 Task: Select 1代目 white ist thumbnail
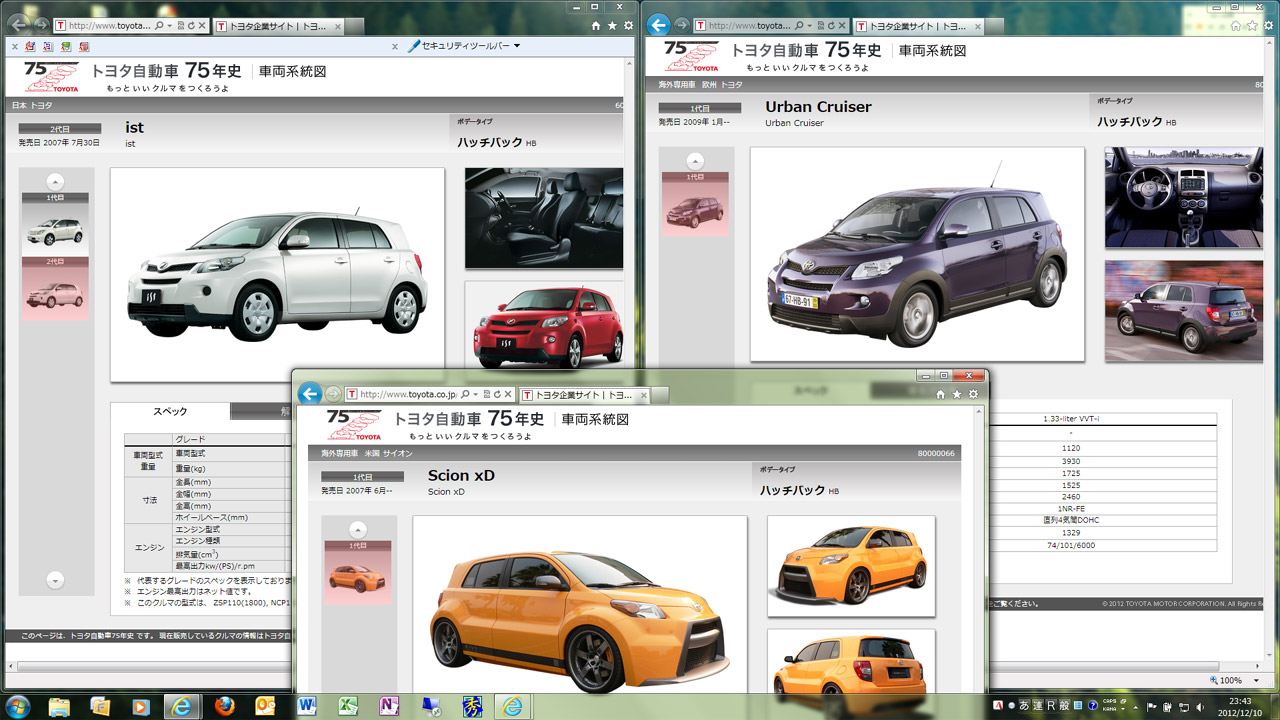[56, 224]
